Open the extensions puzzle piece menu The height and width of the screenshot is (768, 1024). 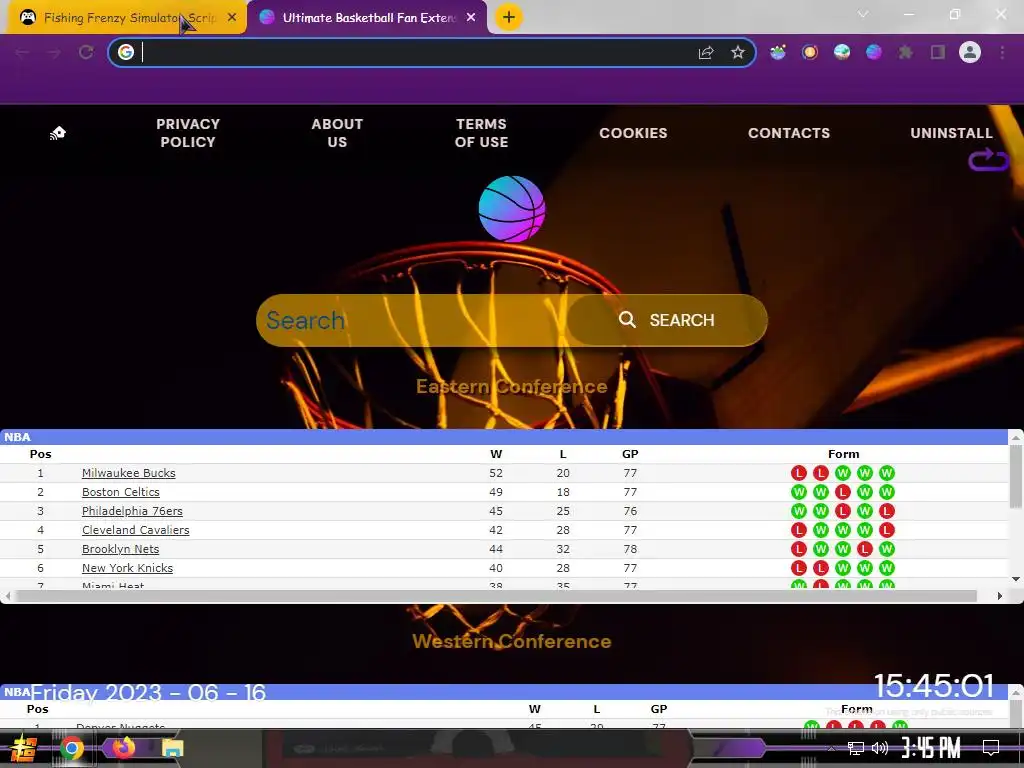pyautogui.click(x=906, y=52)
